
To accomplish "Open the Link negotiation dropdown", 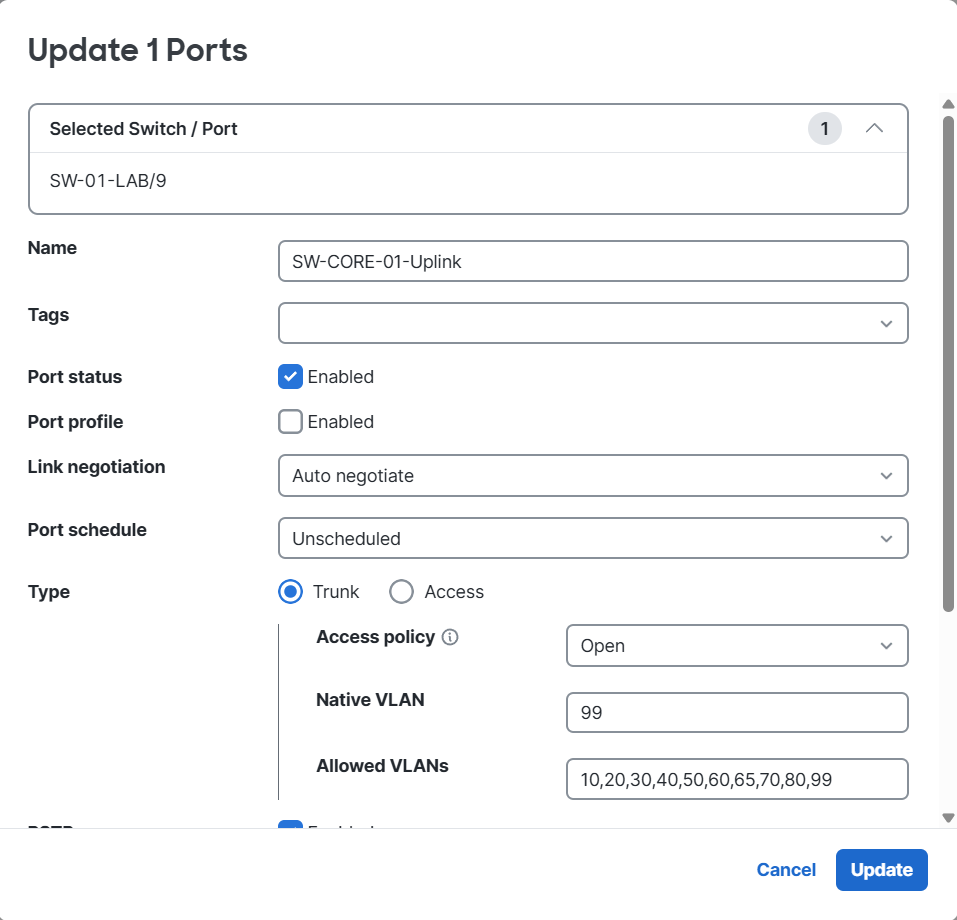I will [592, 476].
